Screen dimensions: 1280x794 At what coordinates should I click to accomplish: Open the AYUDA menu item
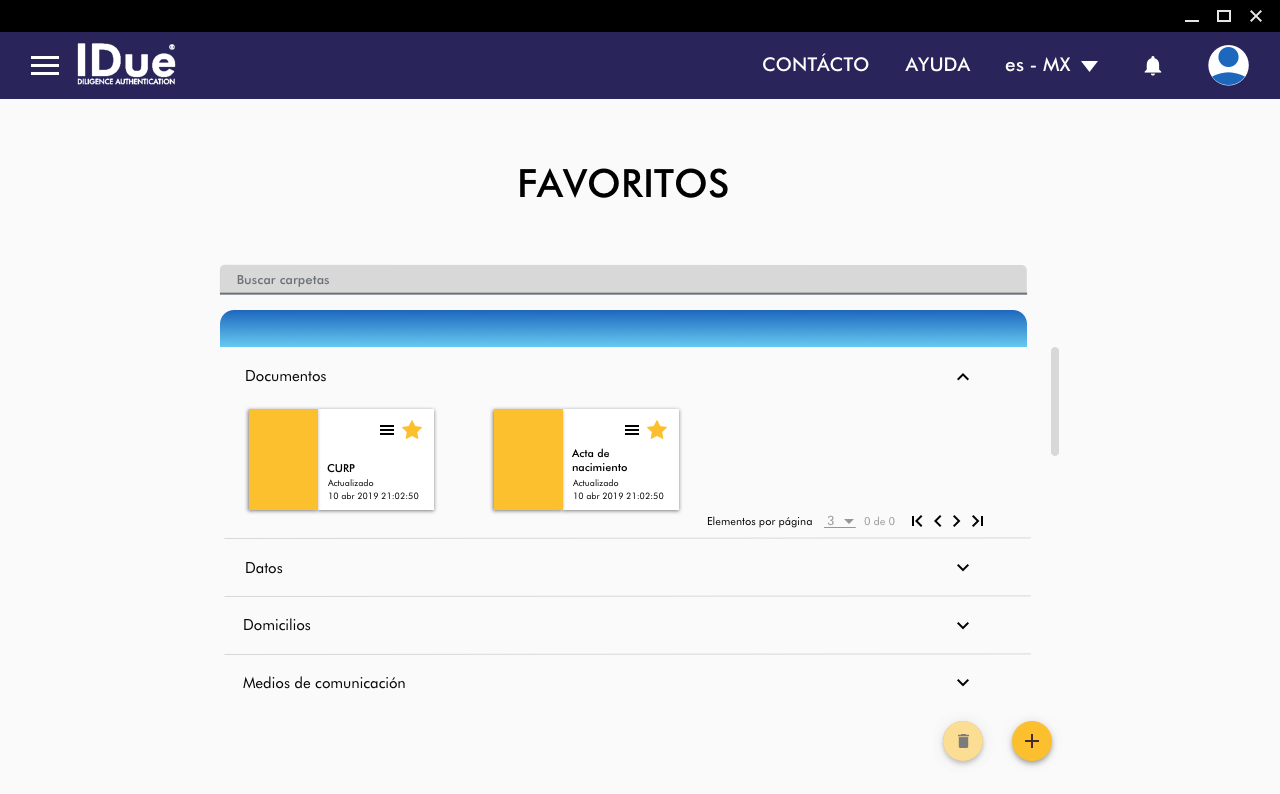click(937, 65)
